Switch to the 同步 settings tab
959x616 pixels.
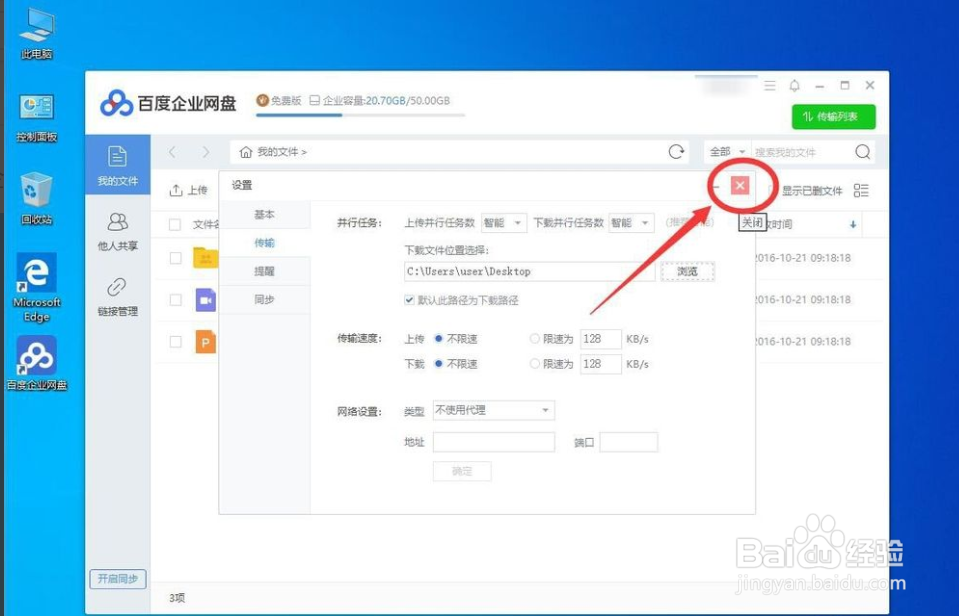(x=266, y=298)
